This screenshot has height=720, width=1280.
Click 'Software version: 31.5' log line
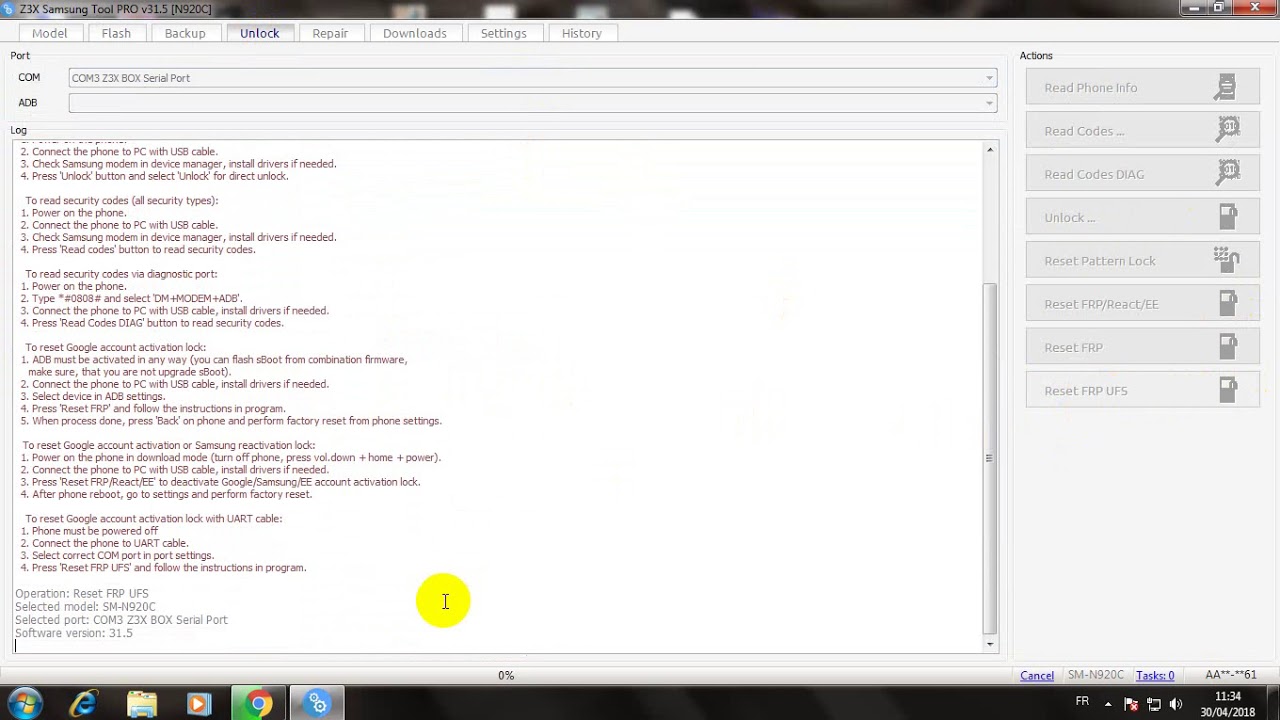point(74,633)
